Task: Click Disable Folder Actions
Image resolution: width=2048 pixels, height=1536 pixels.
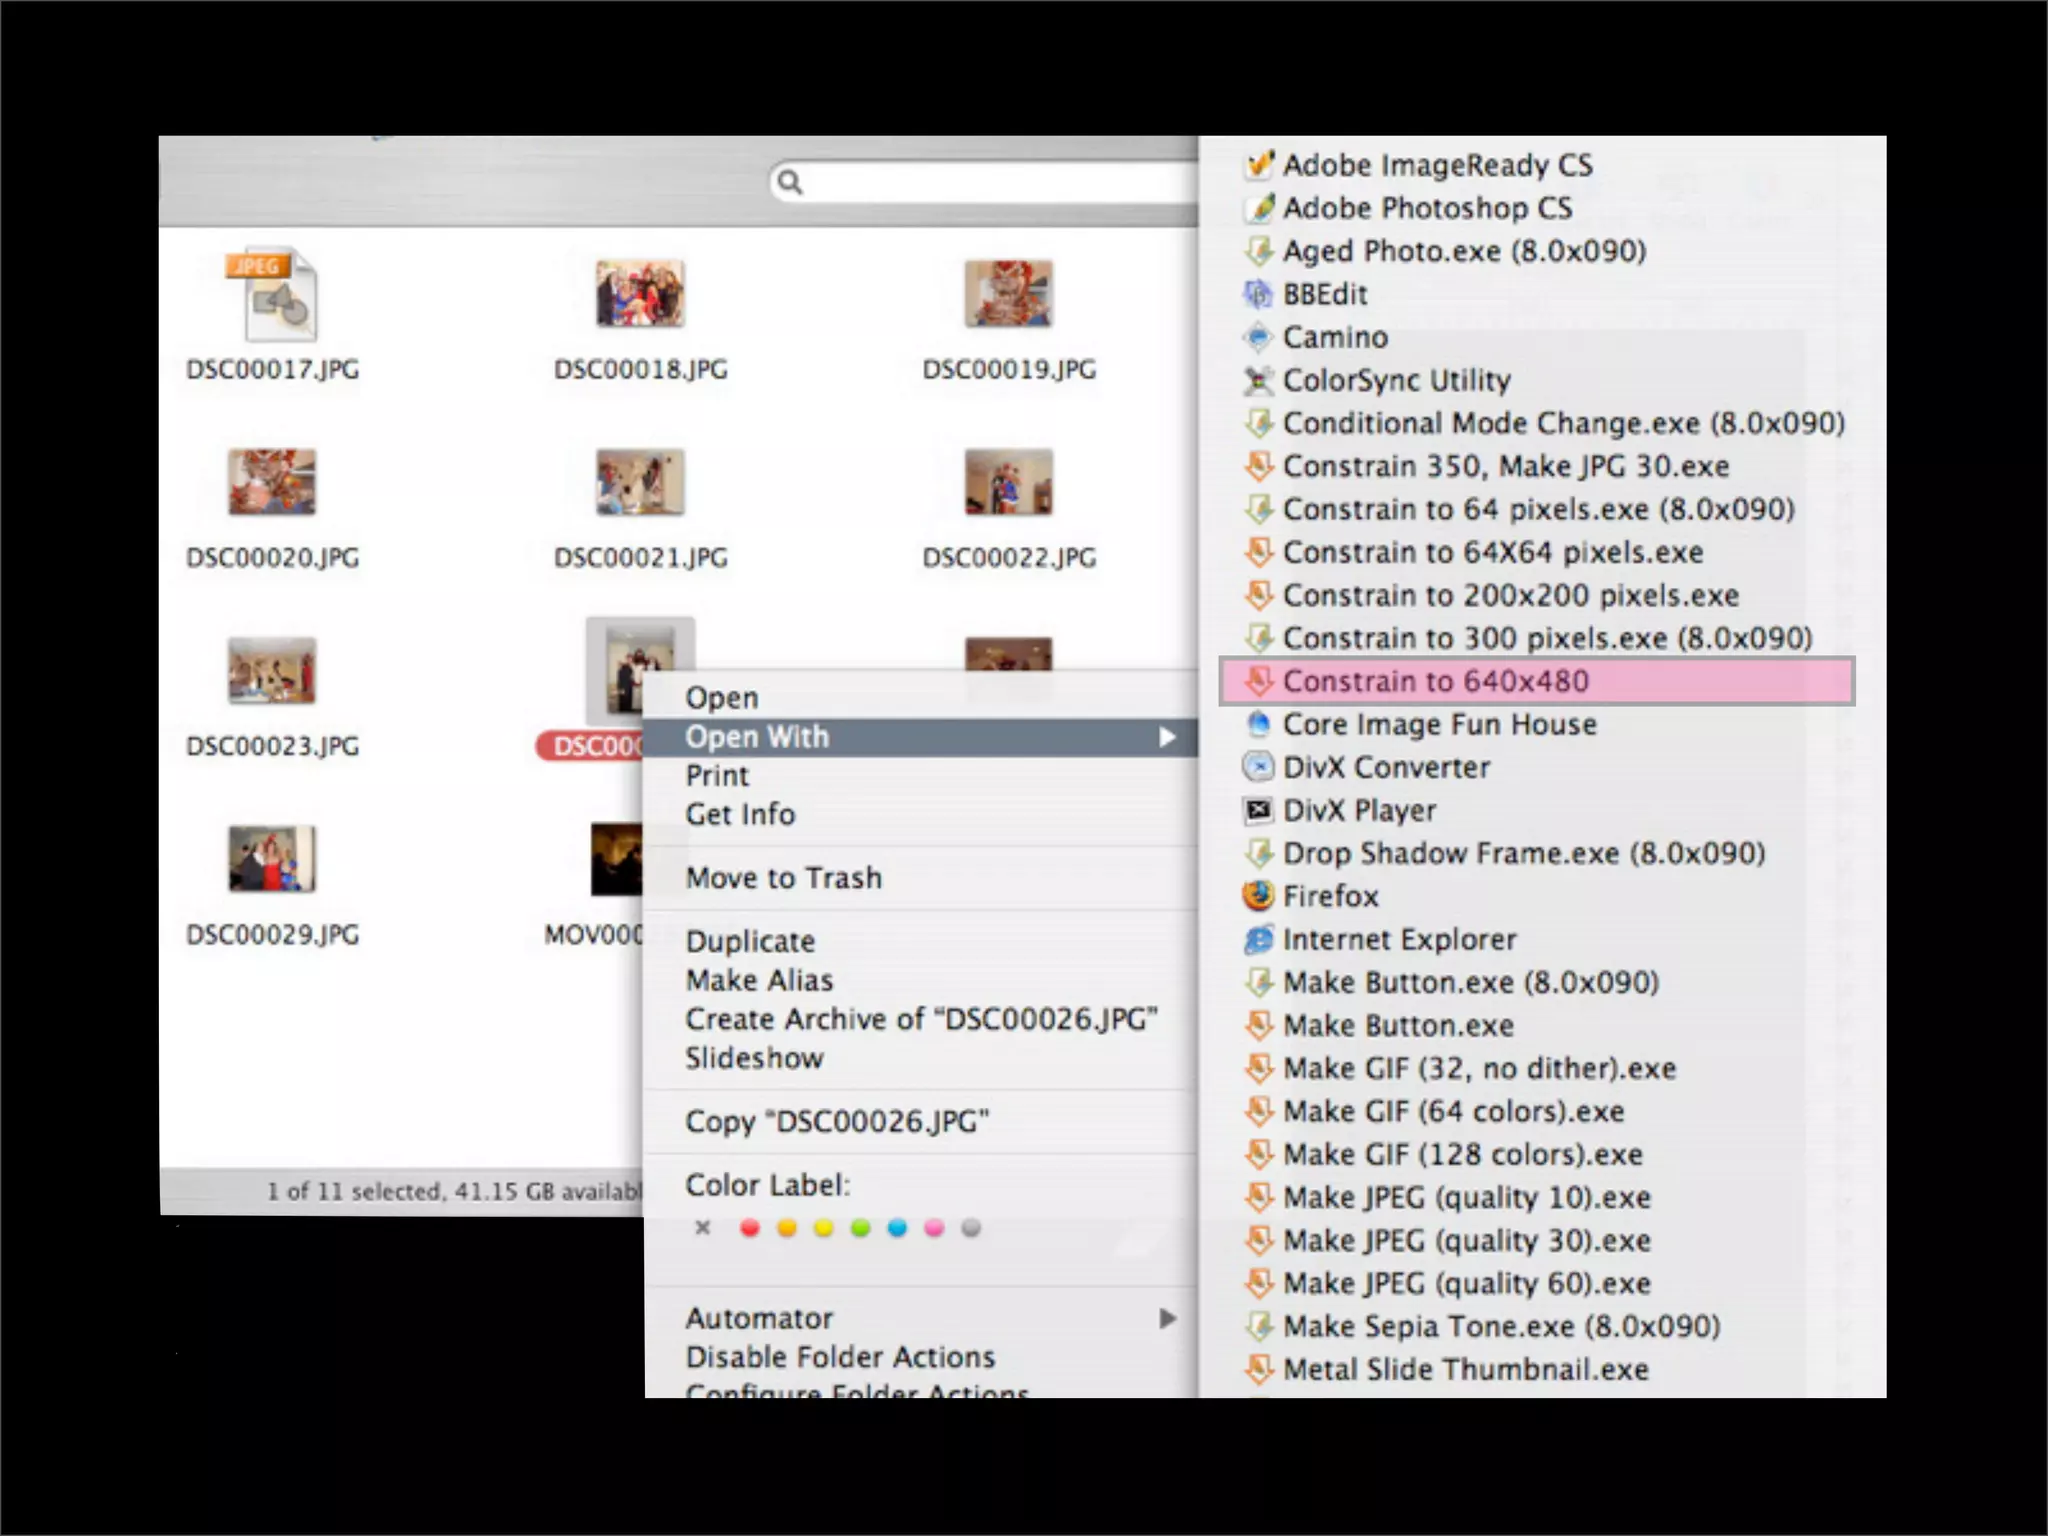Action: pyautogui.click(x=840, y=1357)
